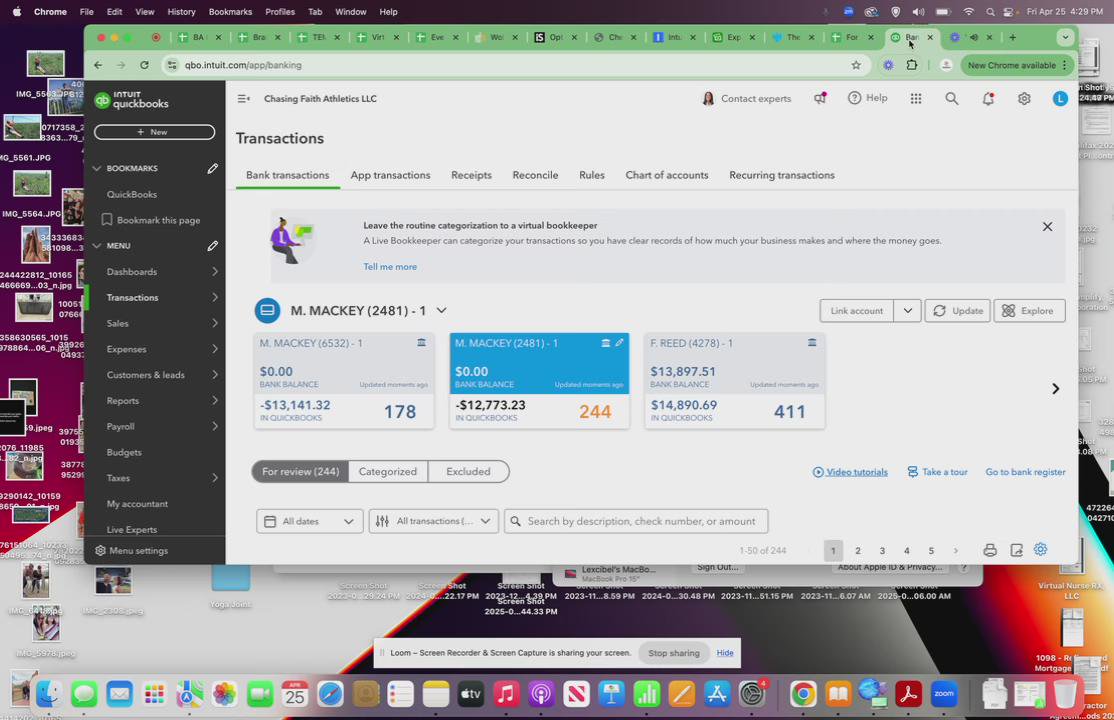Image resolution: width=1114 pixels, height=720 pixels.
Task: Collapse the QuickBooks sidebar navigation icon
Action: point(243,99)
